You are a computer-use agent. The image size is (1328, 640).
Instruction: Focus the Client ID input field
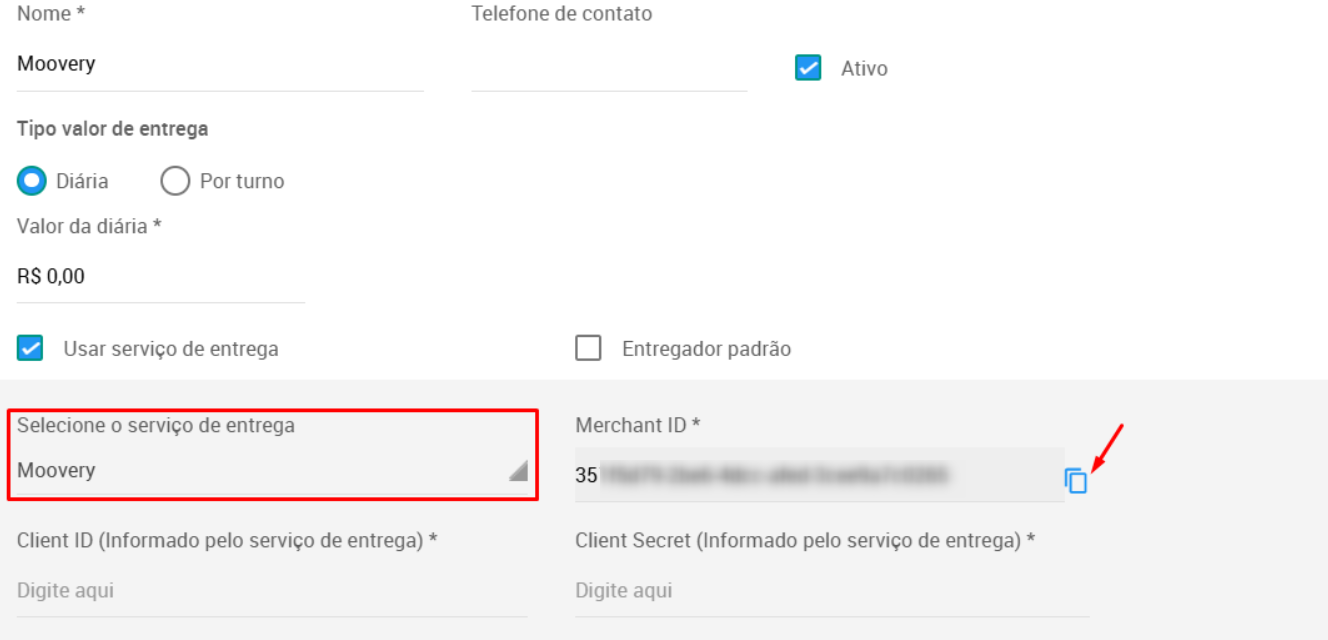(272, 591)
